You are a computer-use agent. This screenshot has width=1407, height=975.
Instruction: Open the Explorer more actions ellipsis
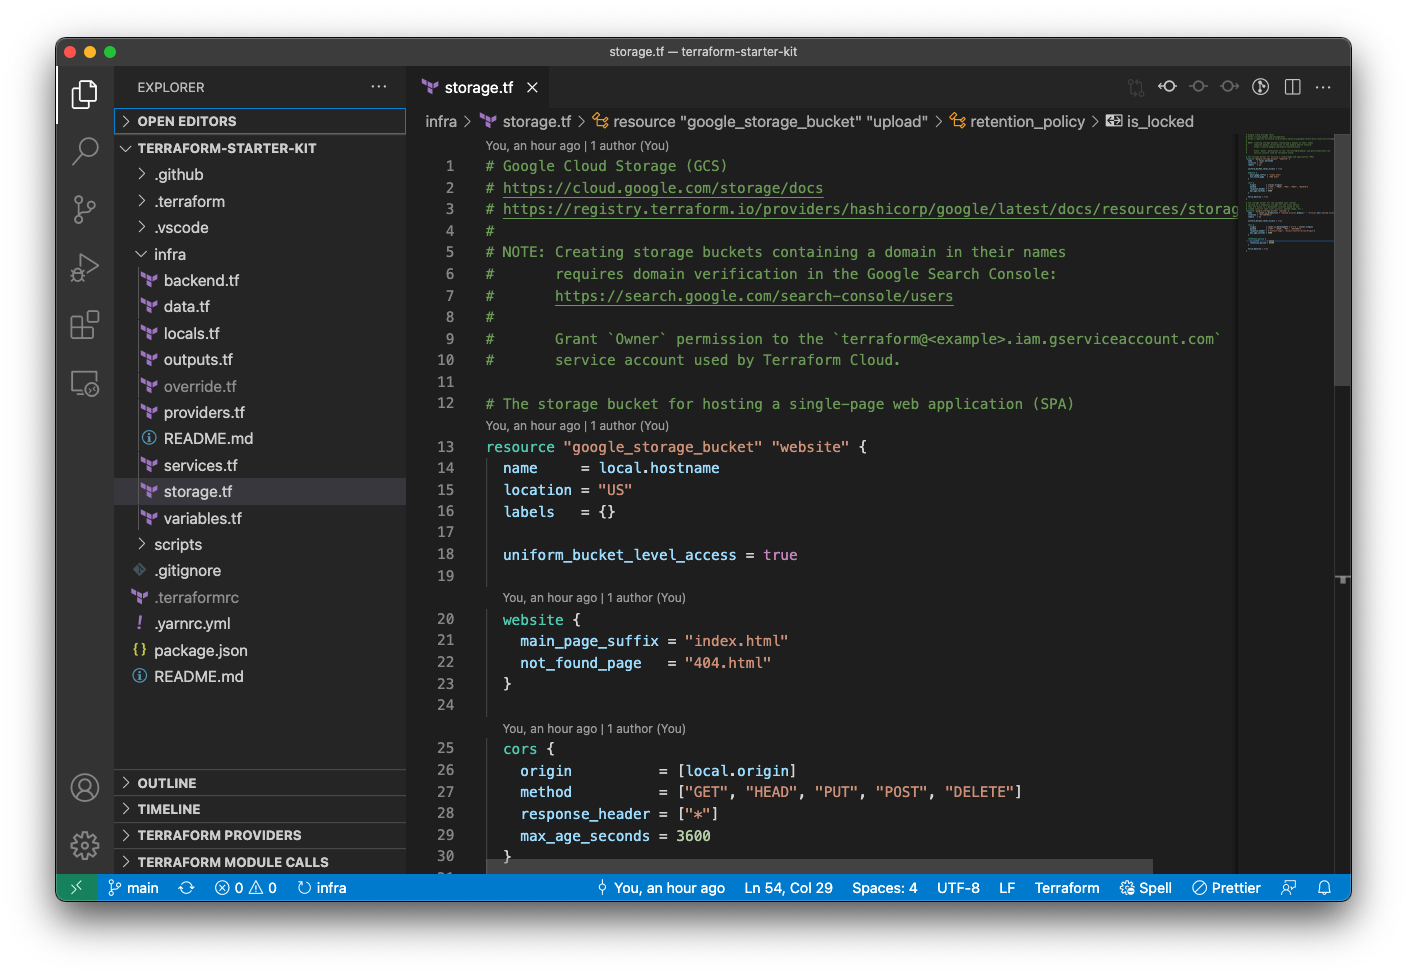point(379,87)
